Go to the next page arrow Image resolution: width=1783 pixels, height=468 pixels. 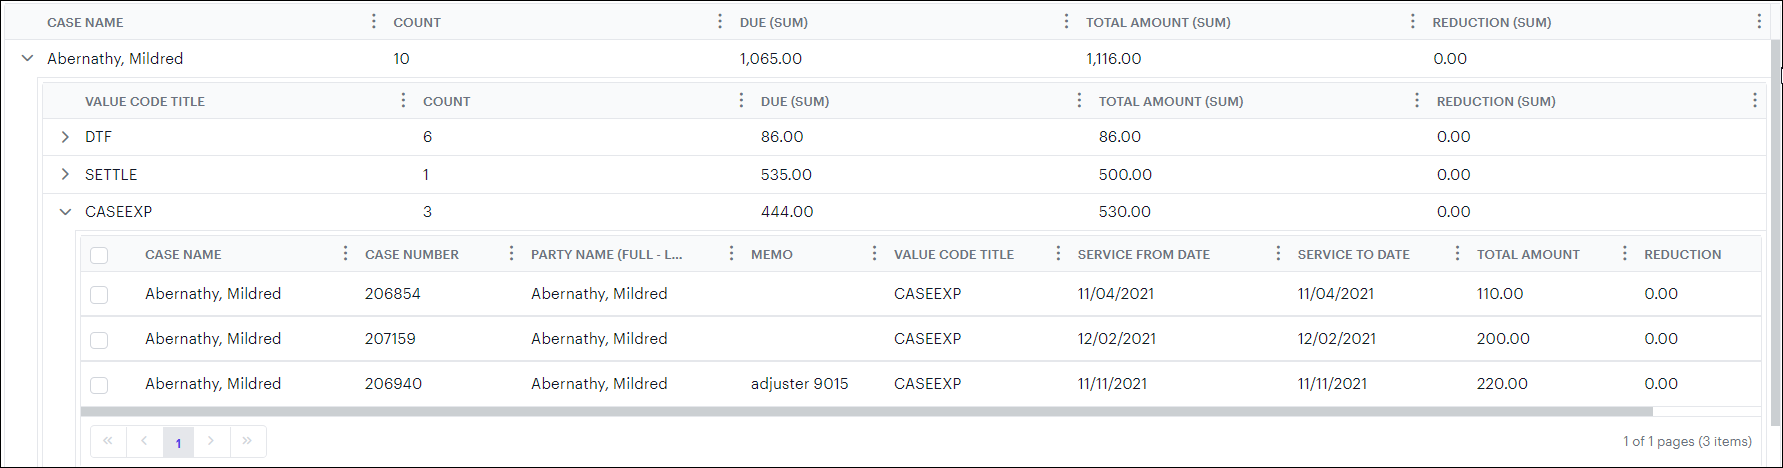(x=211, y=441)
